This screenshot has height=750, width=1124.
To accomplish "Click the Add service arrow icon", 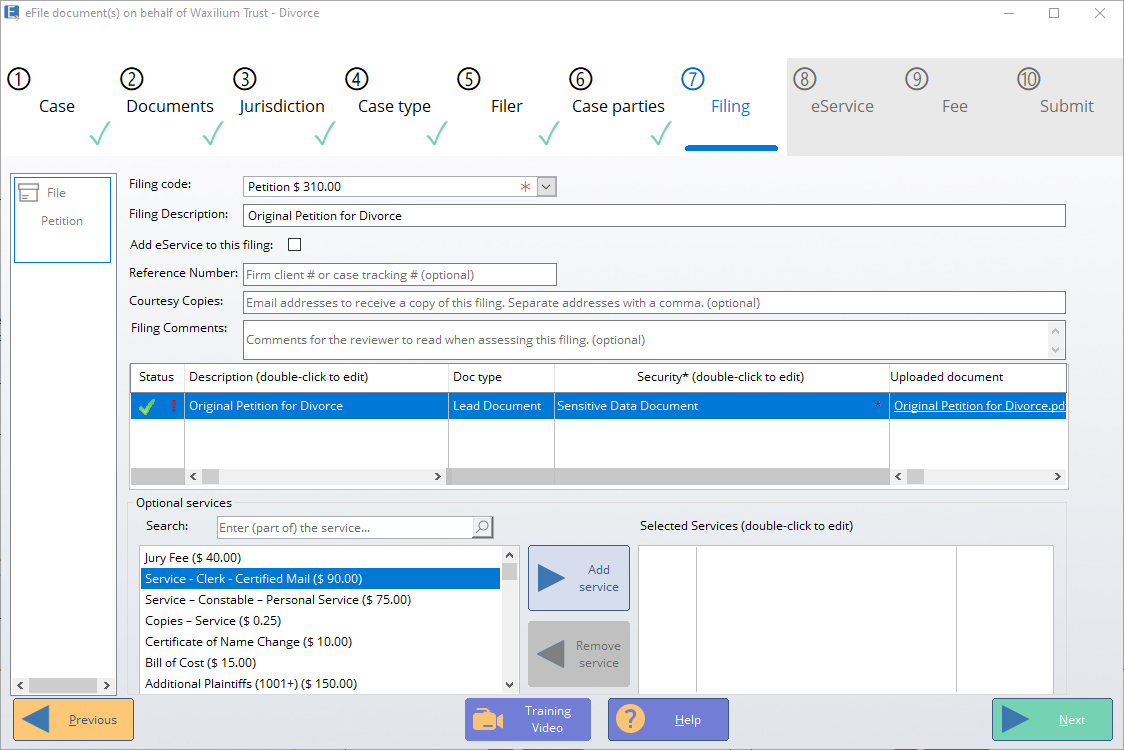I will [x=551, y=578].
